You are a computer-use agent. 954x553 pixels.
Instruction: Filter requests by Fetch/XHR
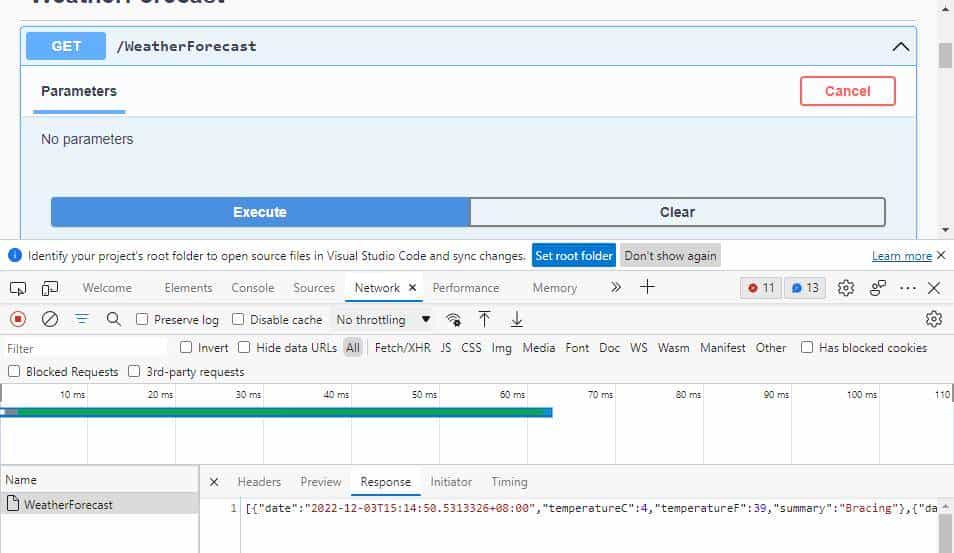click(402, 347)
